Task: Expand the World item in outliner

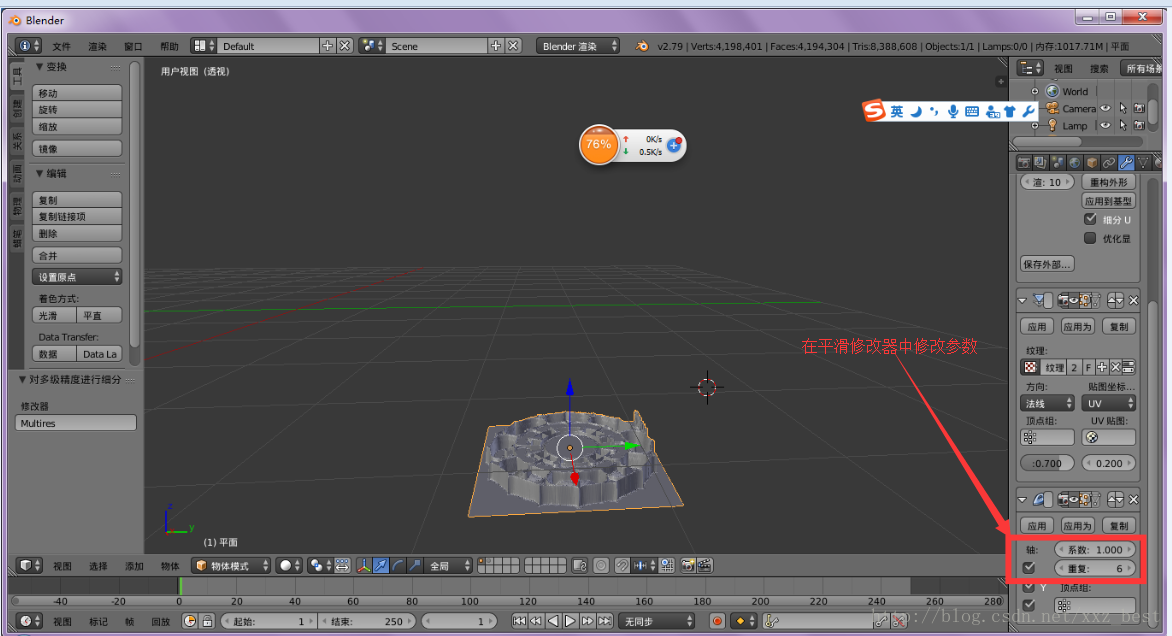Action: click(1035, 91)
